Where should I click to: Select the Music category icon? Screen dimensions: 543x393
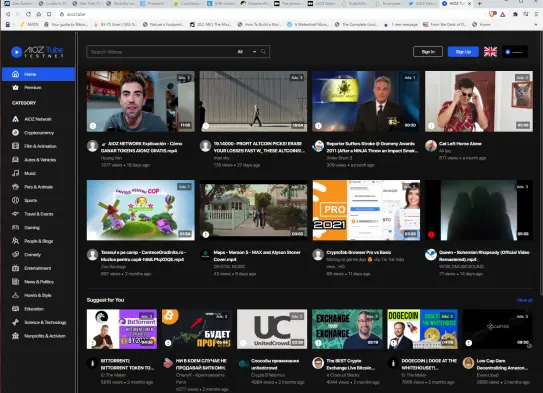(x=16, y=173)
